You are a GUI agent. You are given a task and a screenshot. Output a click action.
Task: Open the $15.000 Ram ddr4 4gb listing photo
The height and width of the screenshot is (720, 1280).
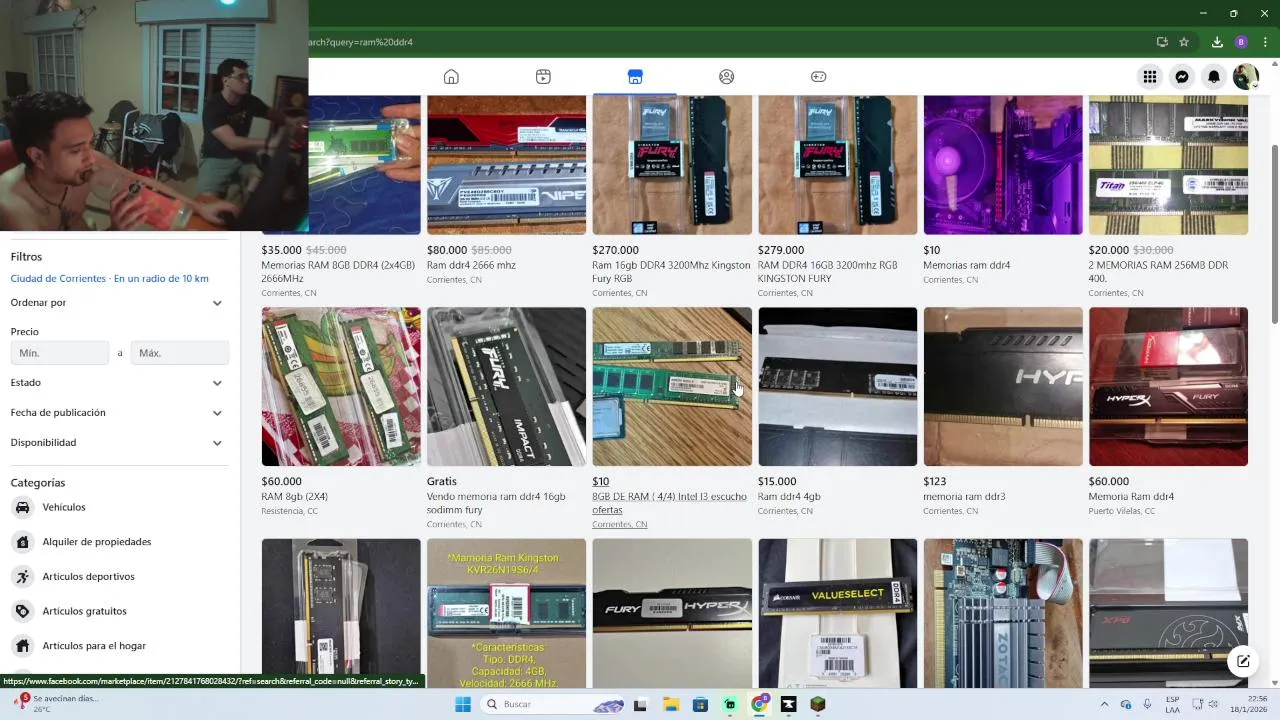coord(837,386)
